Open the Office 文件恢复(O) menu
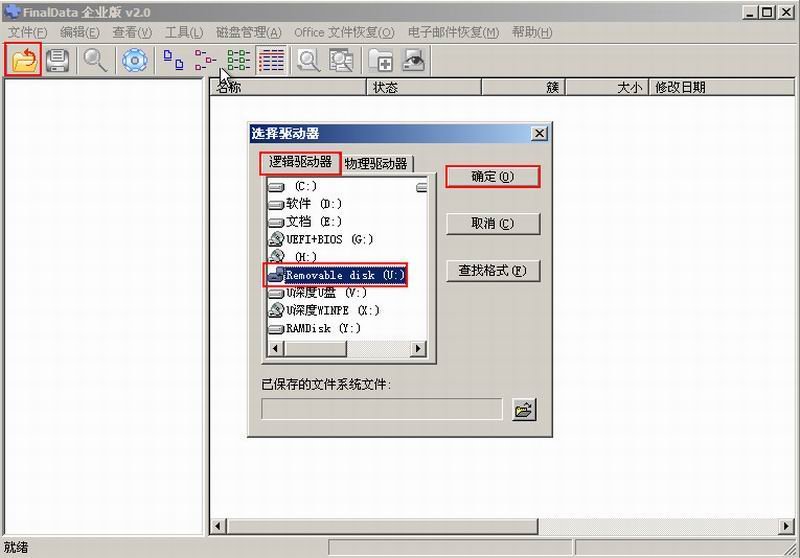 tap(344, 33)
